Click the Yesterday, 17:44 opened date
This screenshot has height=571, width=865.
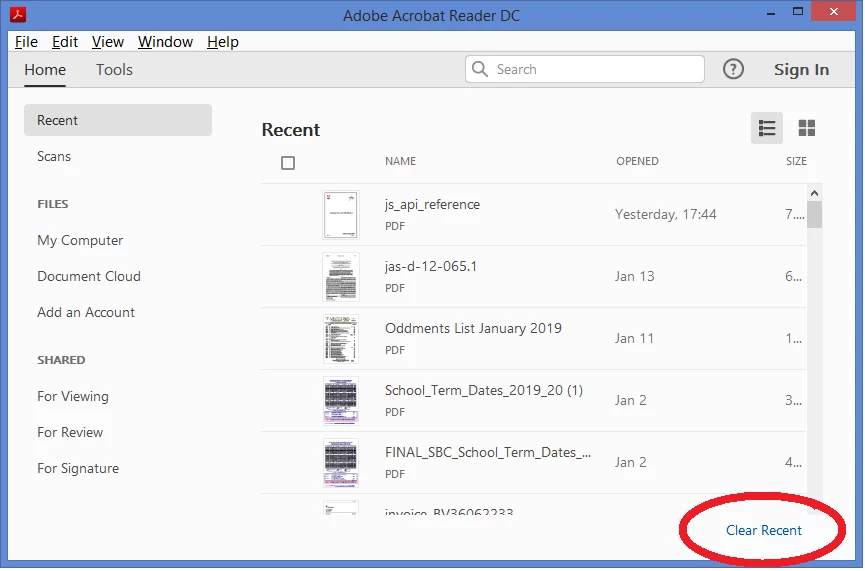(x=665, y=215)
